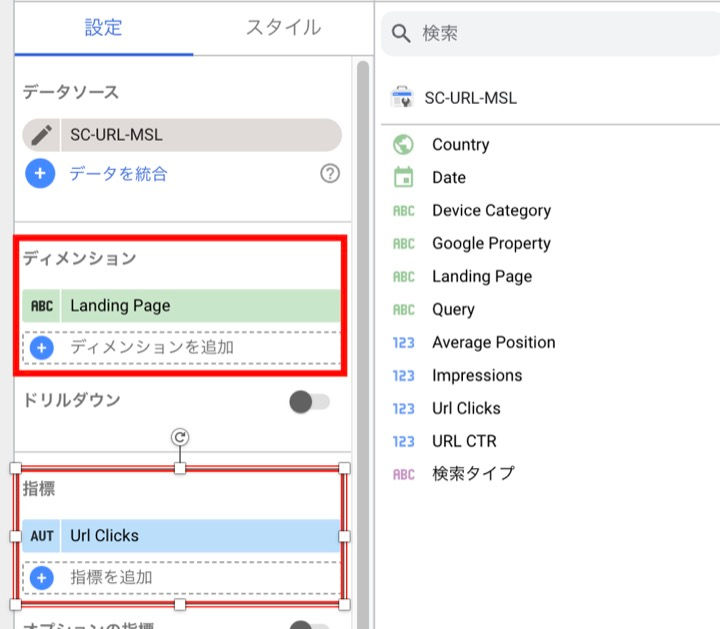The width and height of the screenshot is (720, 629).
Task: Select Url Clicks in the available fields list
Action: point(466,408)
